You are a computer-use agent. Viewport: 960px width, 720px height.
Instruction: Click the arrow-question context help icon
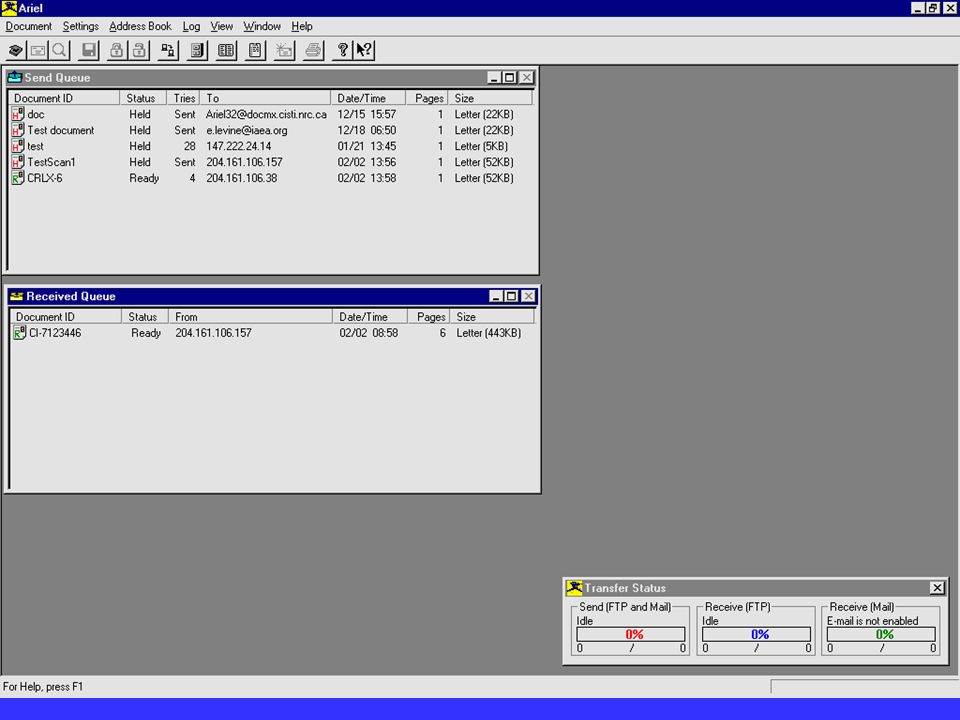pyautogui.click(x=364, y=50)
